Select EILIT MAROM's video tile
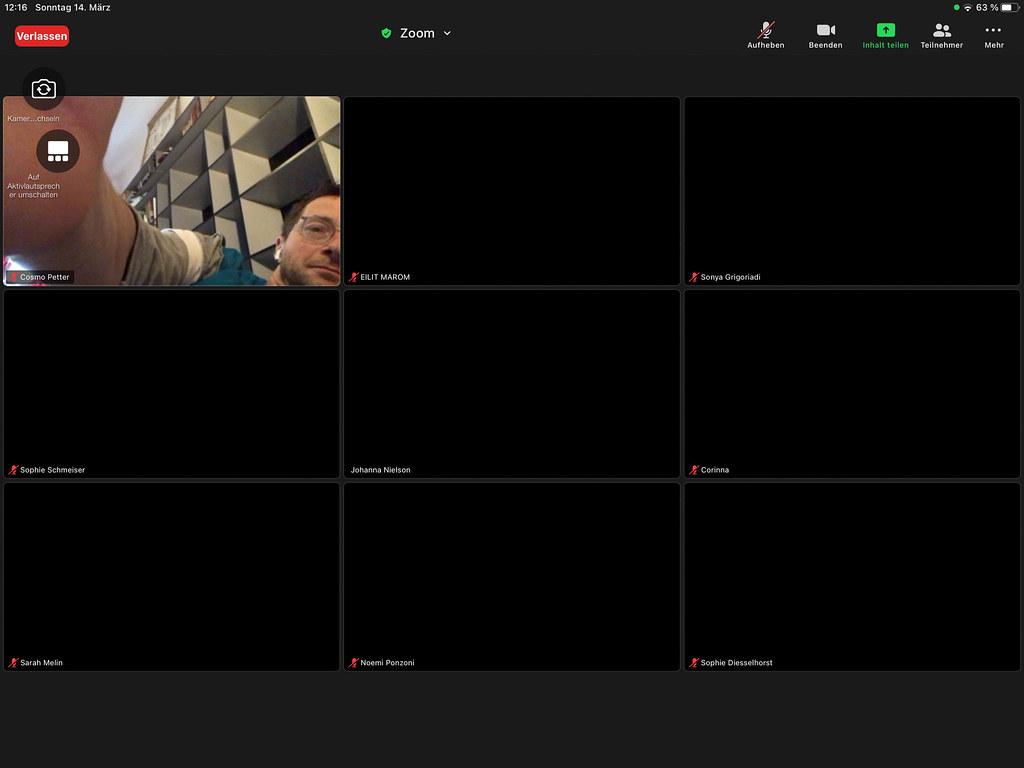Image resolution: width=1024 pixels, height=768 pixels. coord(512,191)
